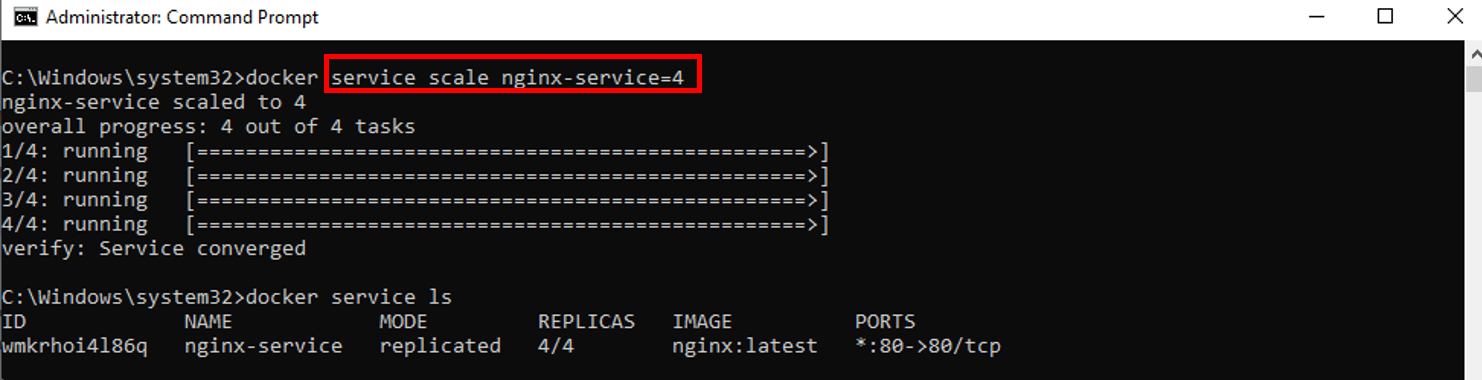Click the 'verify: Service converged' line
The width and height of the screenshot is (1482, 380).
154,248
